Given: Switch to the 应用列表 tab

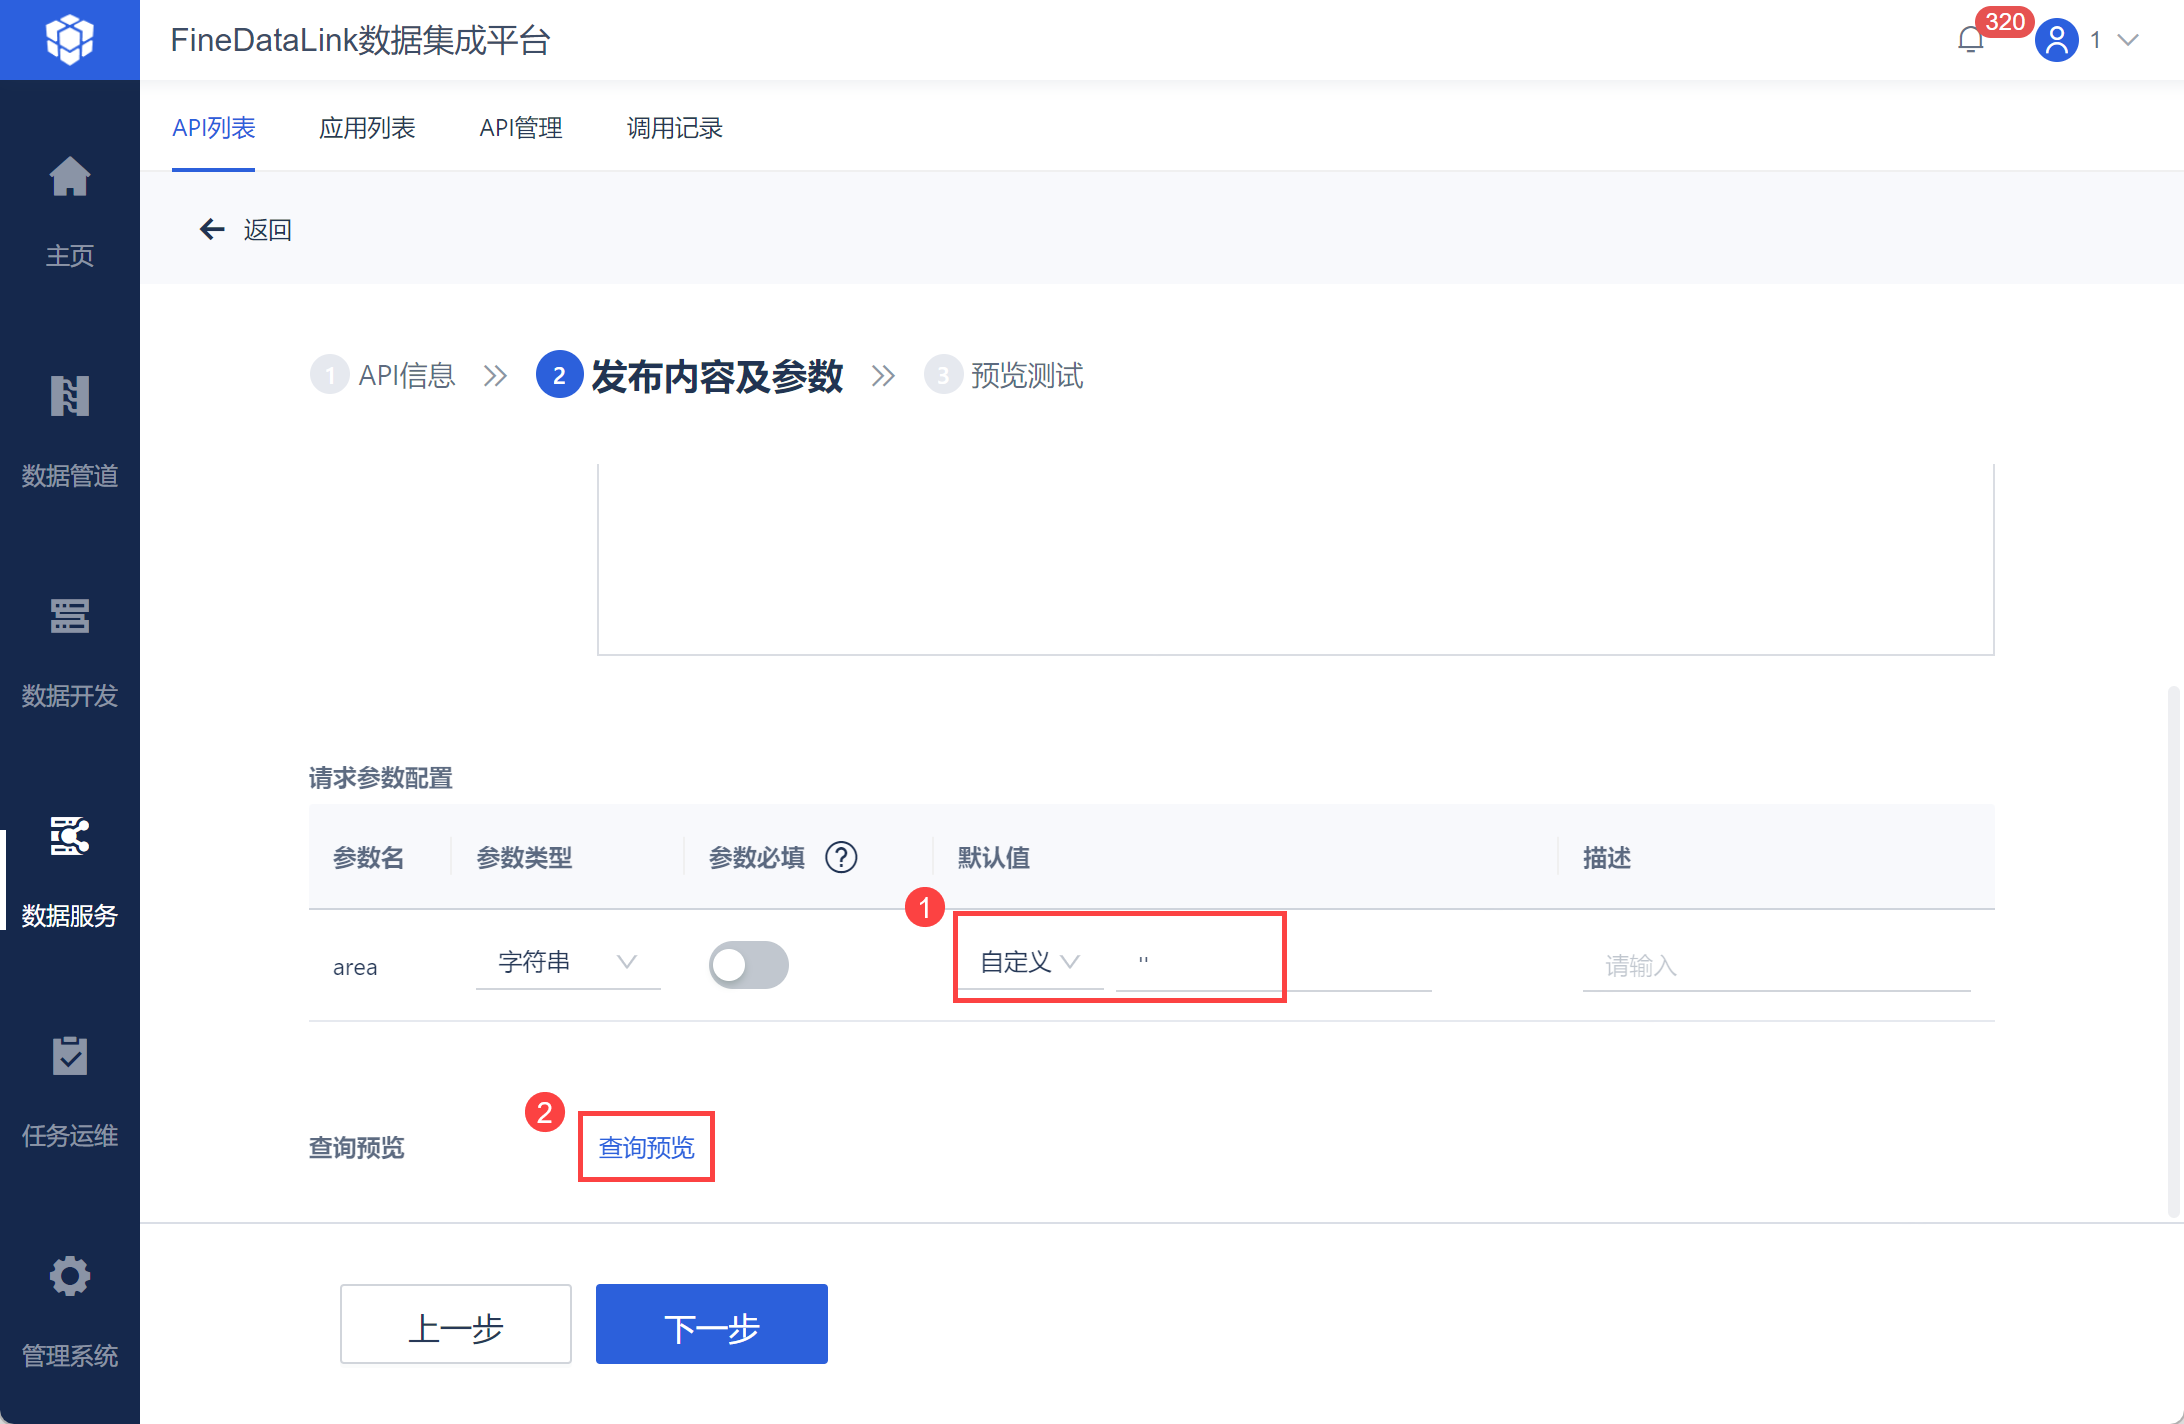Looking at the screenshot, I should click(367, 128).
